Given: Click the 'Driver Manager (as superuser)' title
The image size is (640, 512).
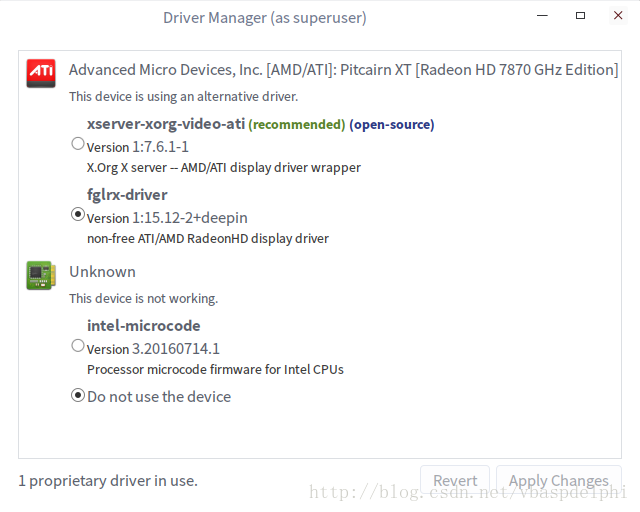Looking at the screenshot, I should pyautogui.click(x=265, y=18).
